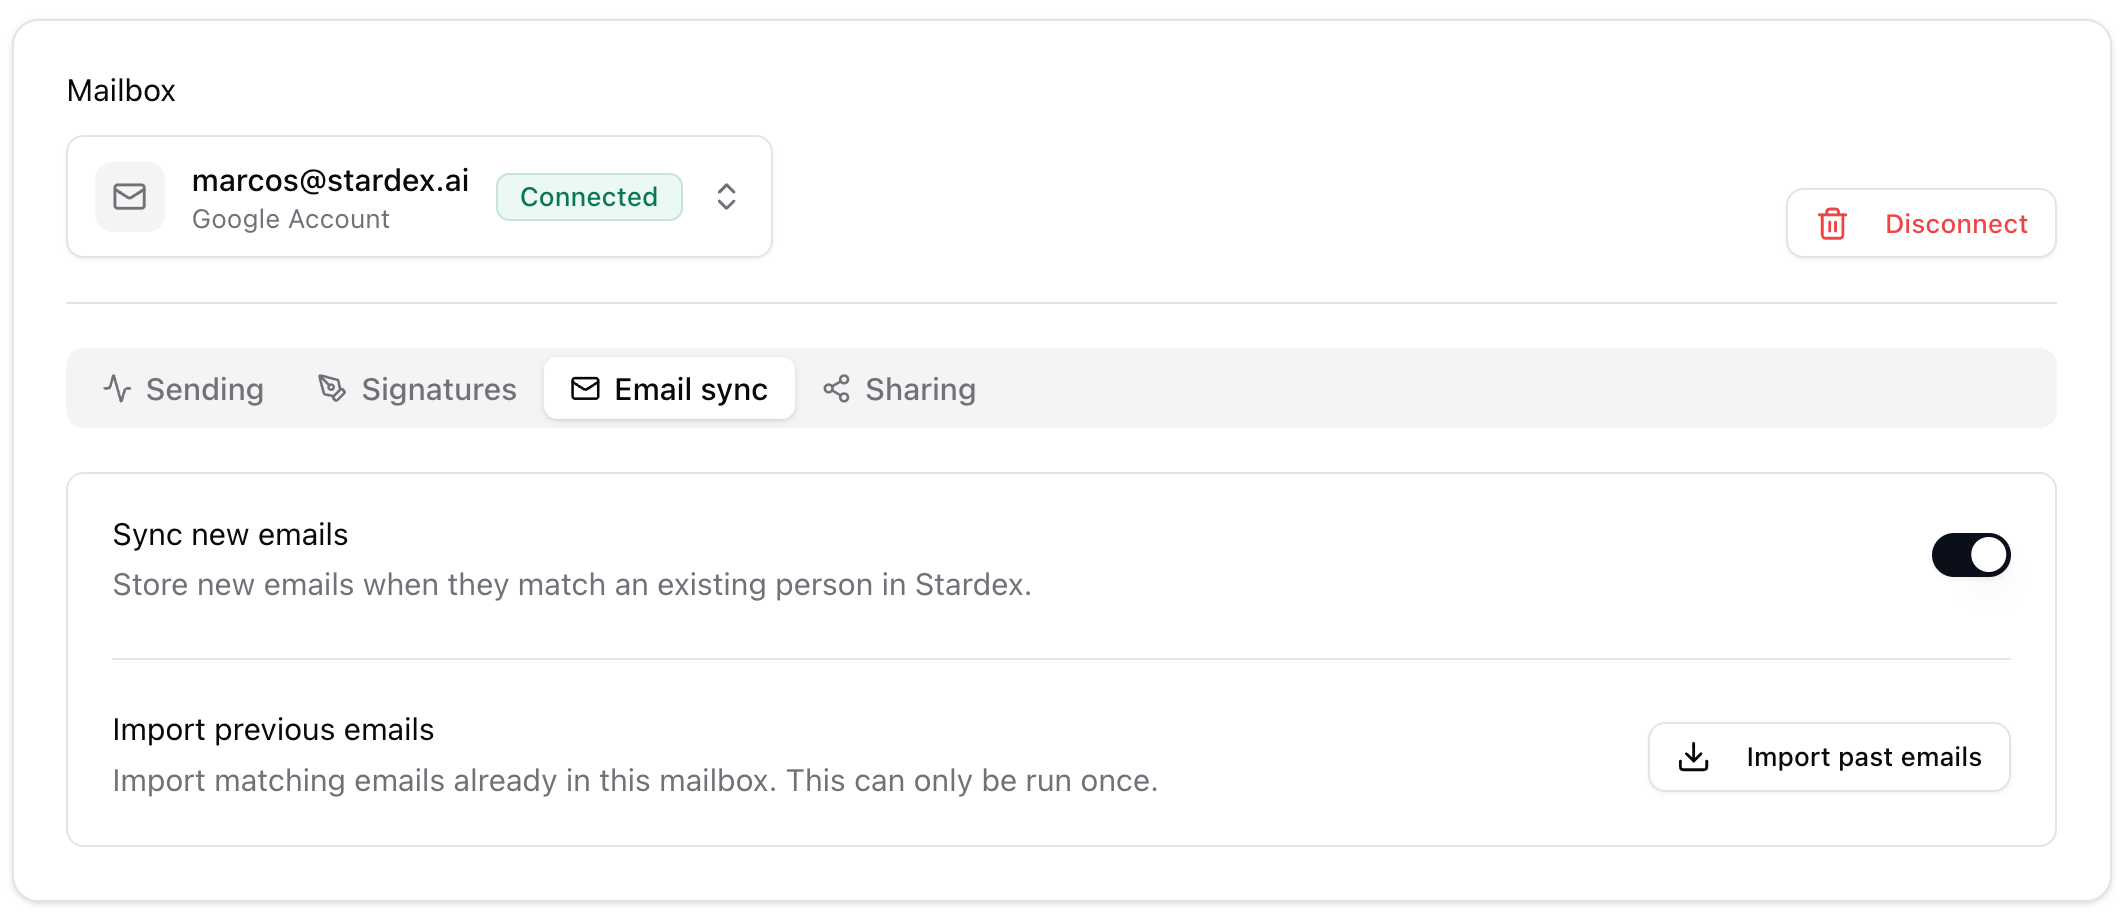Click the Disconnect label in the button
2126x918 pixels.
[1956, 224]
